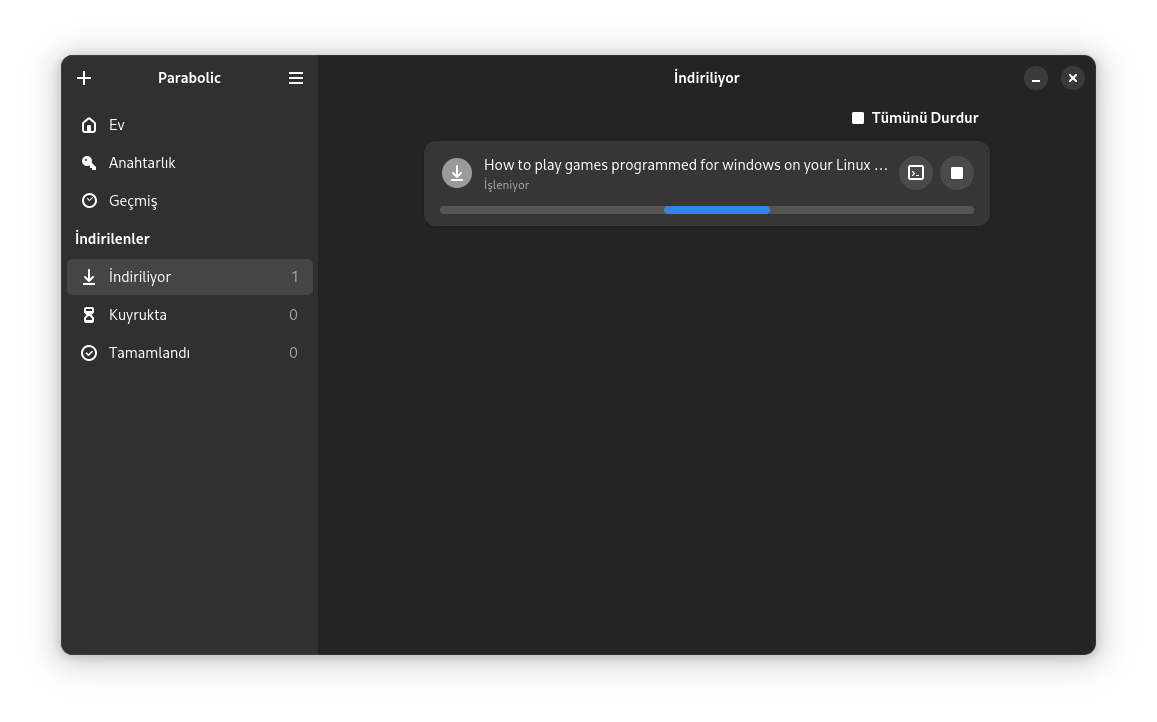
Task: Open the download's terminal log icon
Action: [x=915, y=173]
